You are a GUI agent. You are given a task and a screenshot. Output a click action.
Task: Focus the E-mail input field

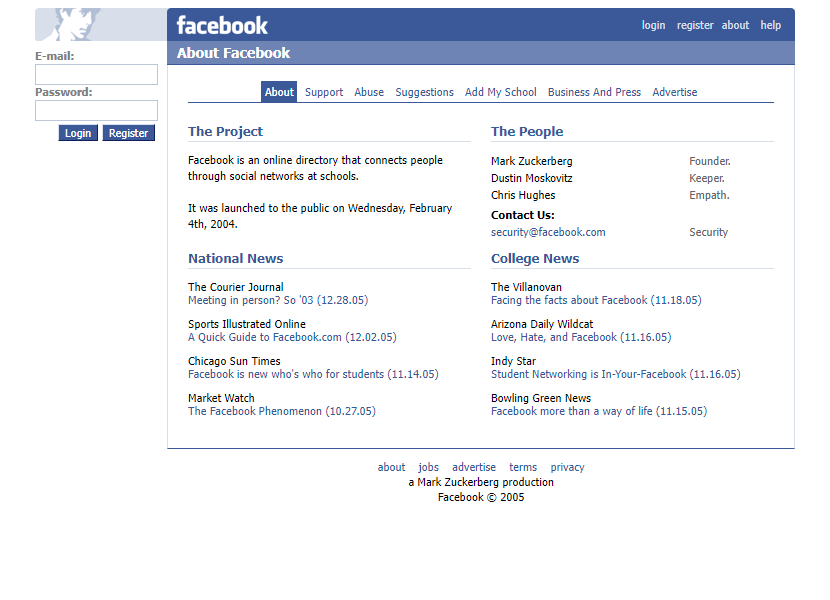[x=96, y=74]
